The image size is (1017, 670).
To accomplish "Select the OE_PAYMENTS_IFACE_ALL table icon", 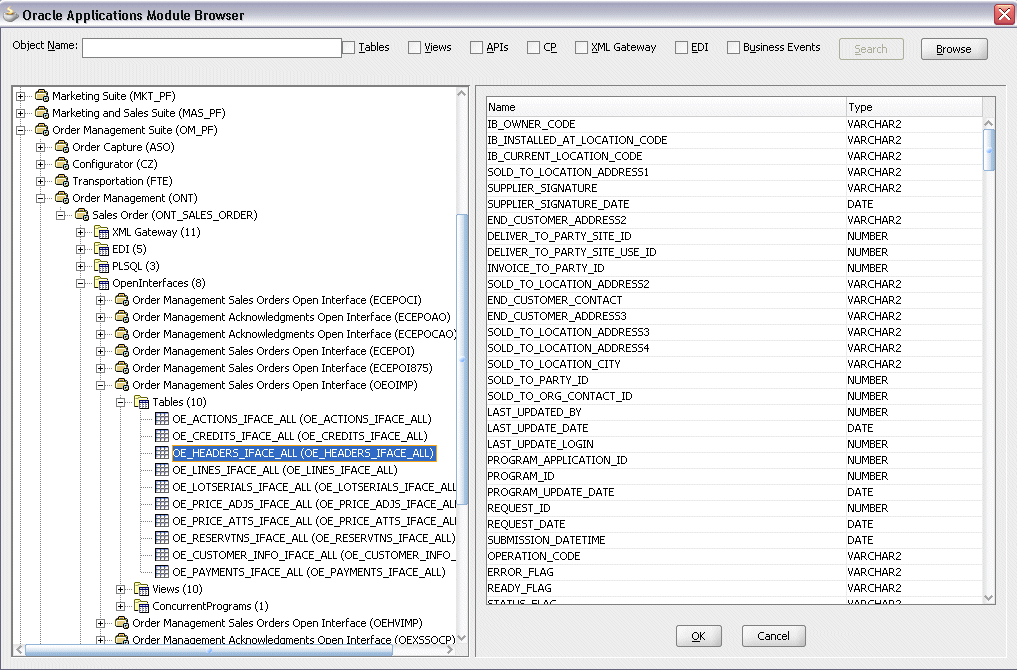I will [161, 571].
